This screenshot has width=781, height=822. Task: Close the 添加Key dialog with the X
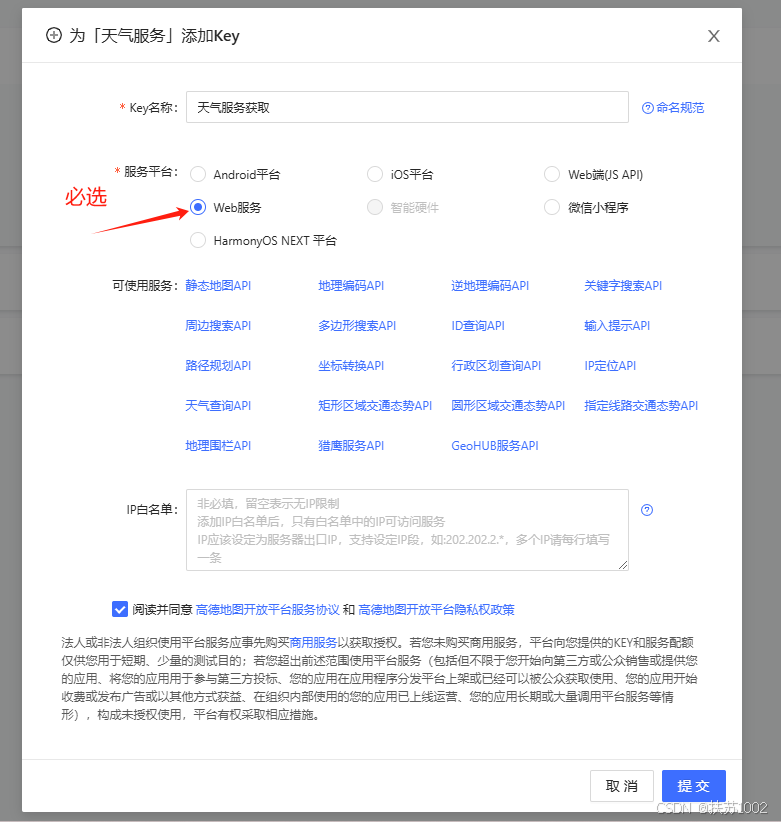point(713,36)
